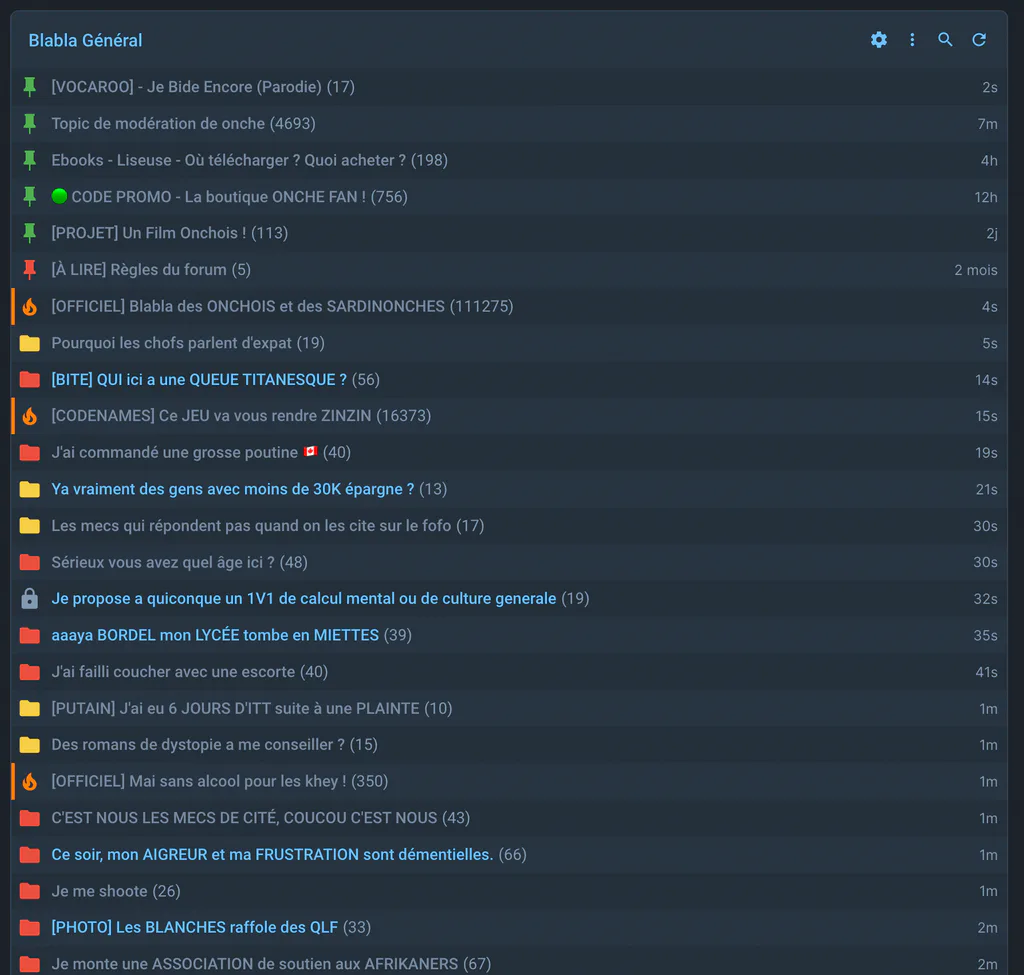Screen dimensions: 1024x975
Task: Click the "2 mois" timestamp on Règles du forum
Action: [x=976, y=270]
